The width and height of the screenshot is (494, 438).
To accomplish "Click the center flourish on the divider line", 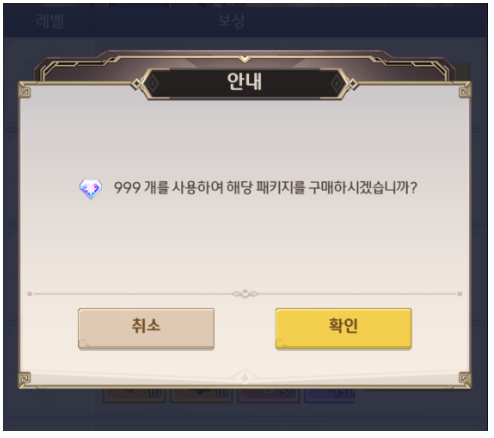I will pos(245,294).
